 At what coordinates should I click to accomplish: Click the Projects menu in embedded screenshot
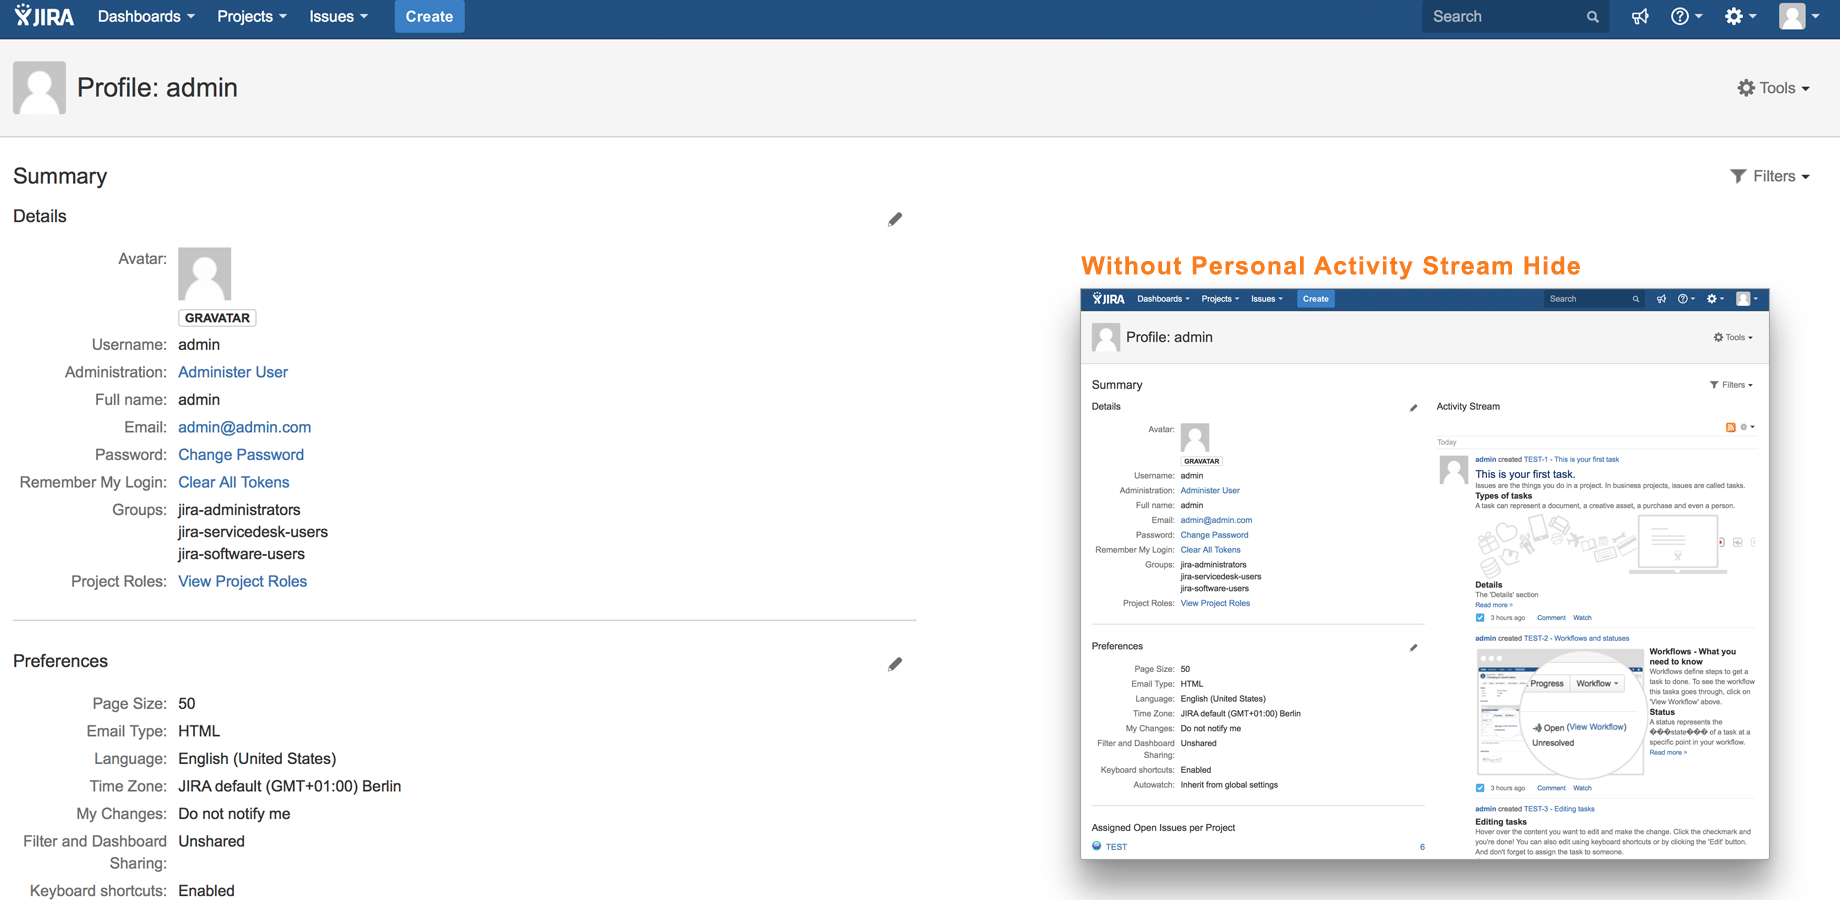(x=1220, y=299)
